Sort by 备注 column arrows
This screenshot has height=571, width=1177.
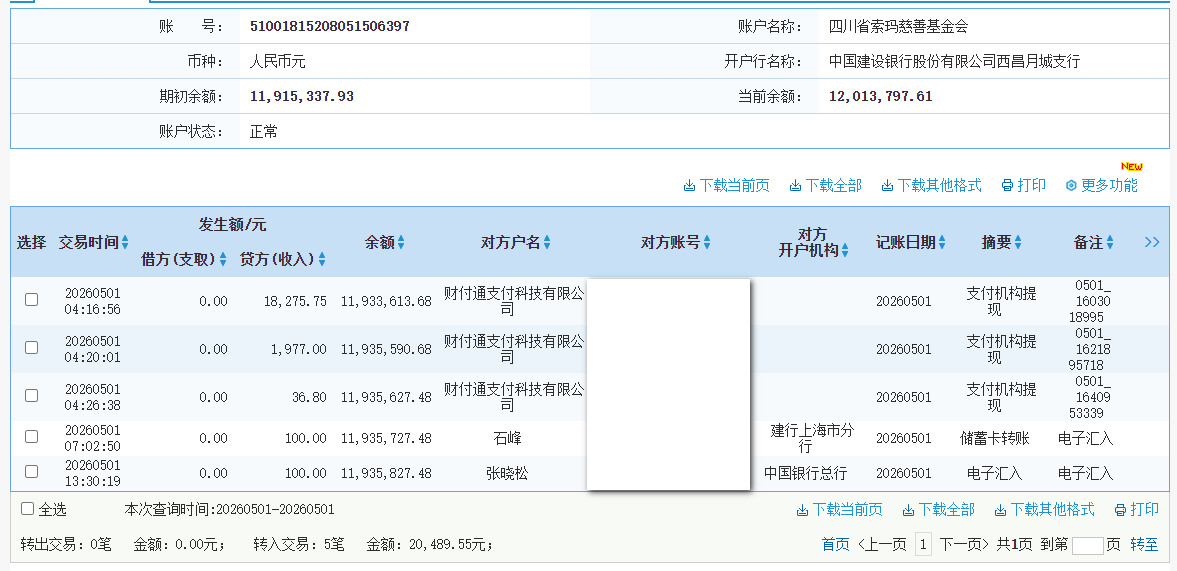[1109, 242]
